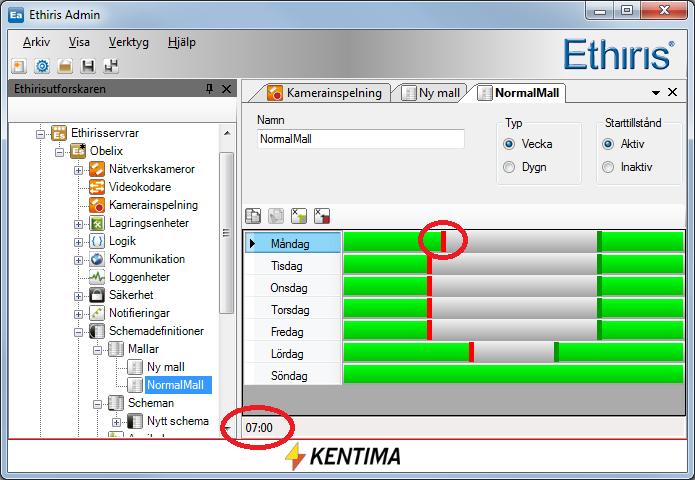Click the Söndag row header
This screenshot has height=480, width=695.
point(293,376)
